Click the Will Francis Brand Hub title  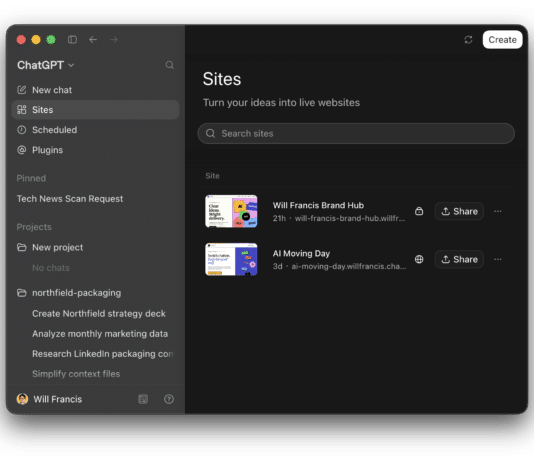(x=318, y=205)
